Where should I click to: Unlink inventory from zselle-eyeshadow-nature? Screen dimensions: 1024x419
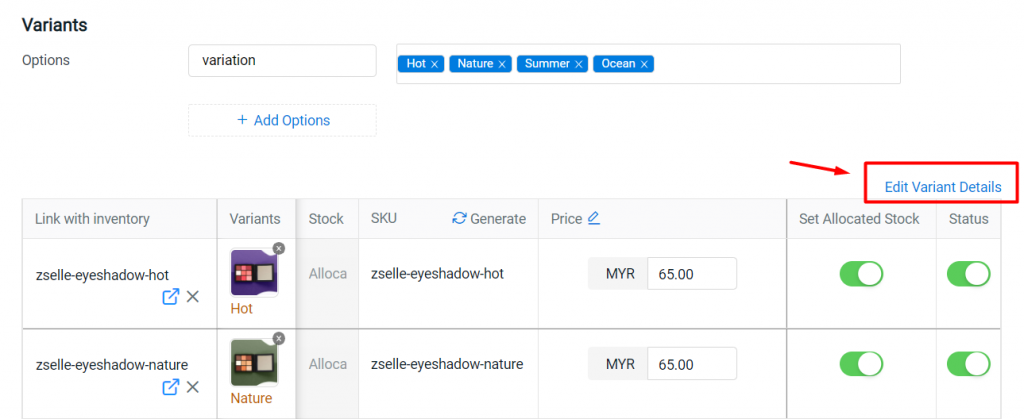tap(193, 387)
